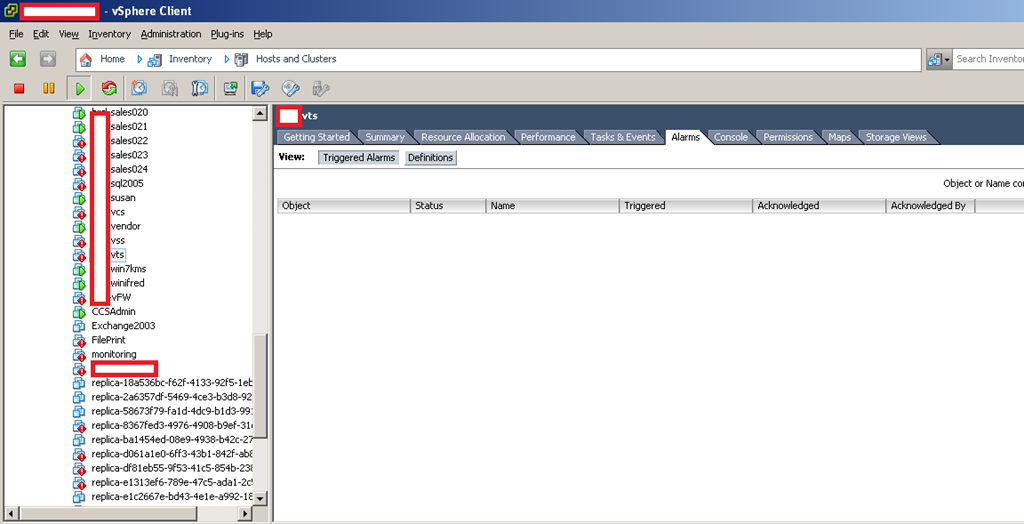Click the inventory tree scroll-up arrow
1024x524 pixels.
[x=260, y=114]
